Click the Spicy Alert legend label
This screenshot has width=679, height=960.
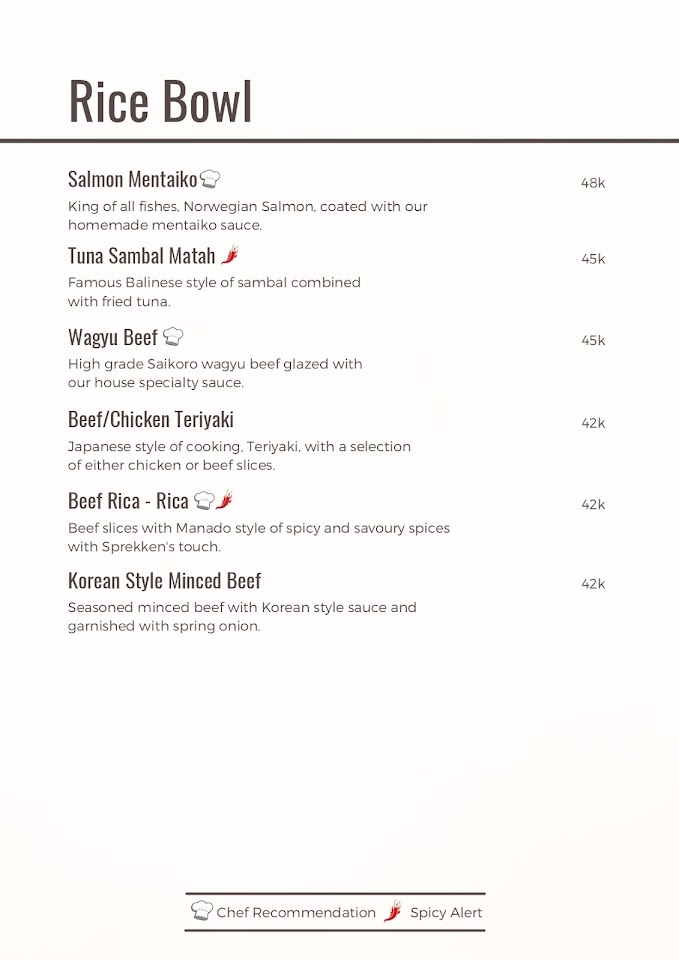point(446,912)
